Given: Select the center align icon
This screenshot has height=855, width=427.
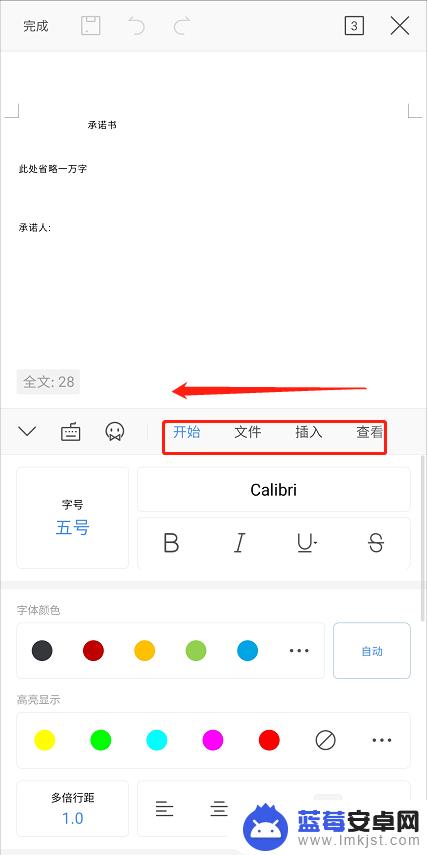Looking at the screenshot, I should [219, 808].
